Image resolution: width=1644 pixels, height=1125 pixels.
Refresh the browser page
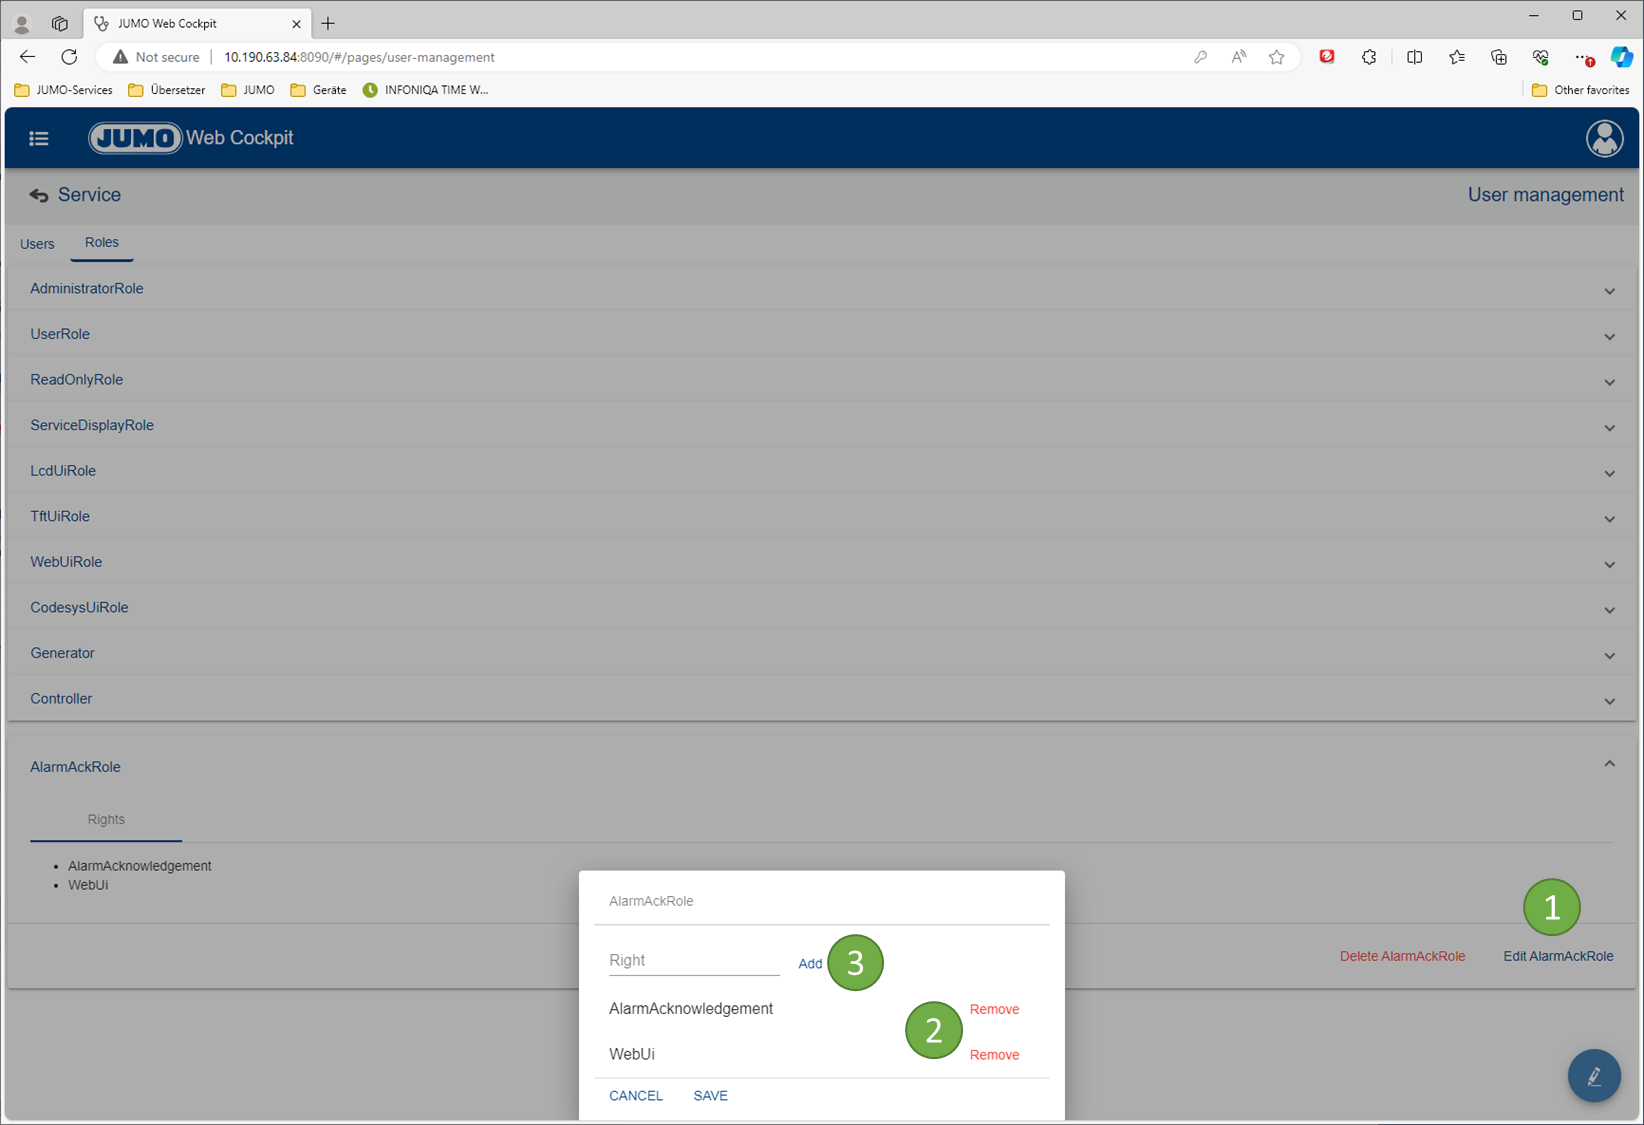click(69, 57)
